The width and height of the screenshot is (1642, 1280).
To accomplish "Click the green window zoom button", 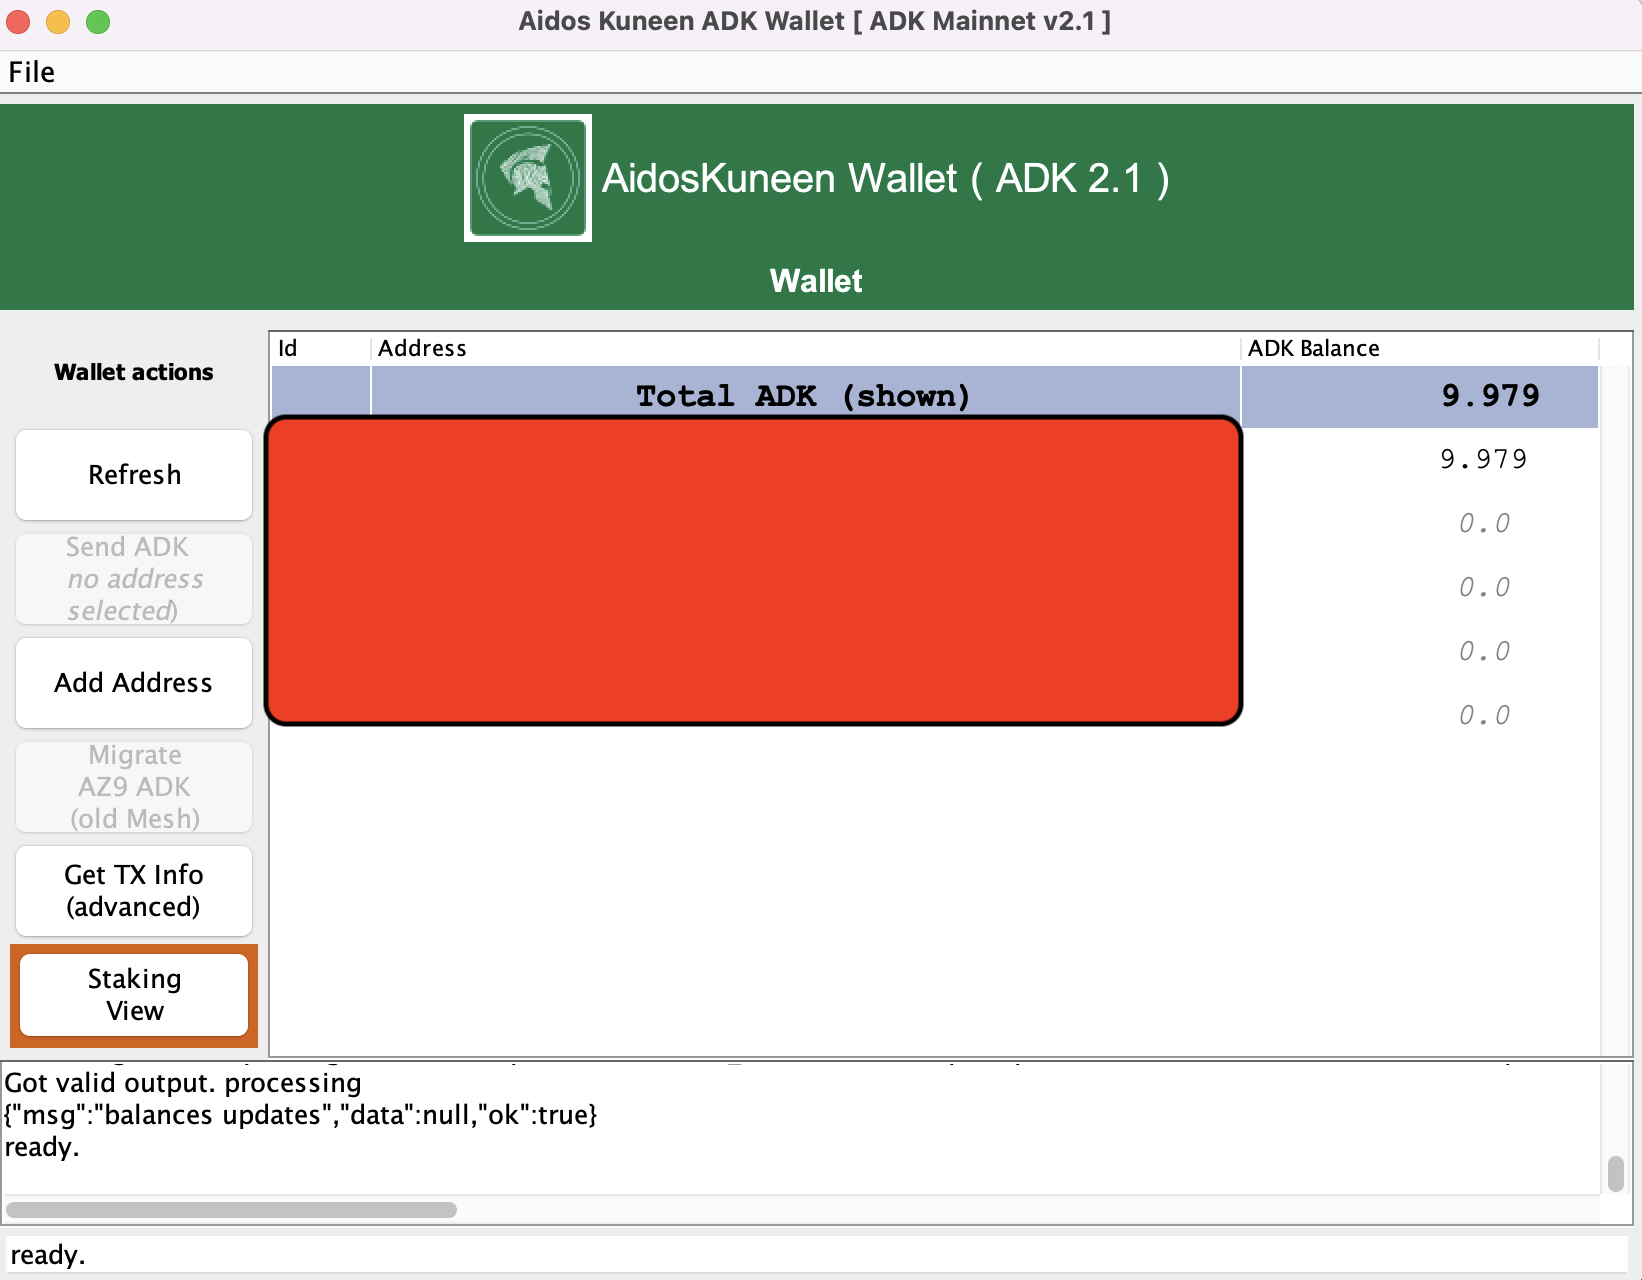I will (x=98, y=22).
